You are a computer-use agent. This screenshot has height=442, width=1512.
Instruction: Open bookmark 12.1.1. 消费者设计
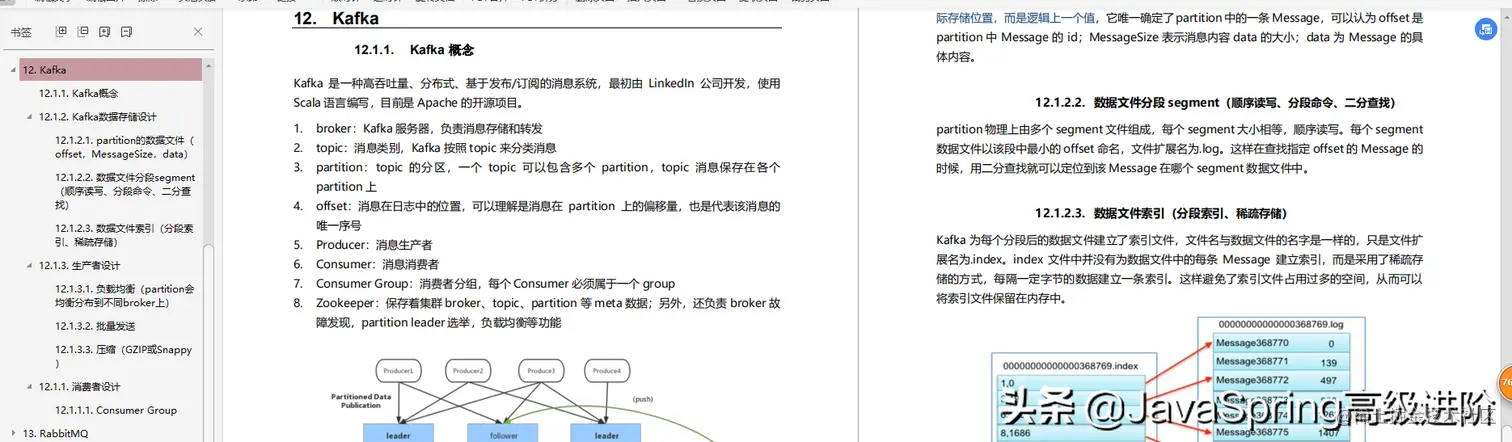80,386
